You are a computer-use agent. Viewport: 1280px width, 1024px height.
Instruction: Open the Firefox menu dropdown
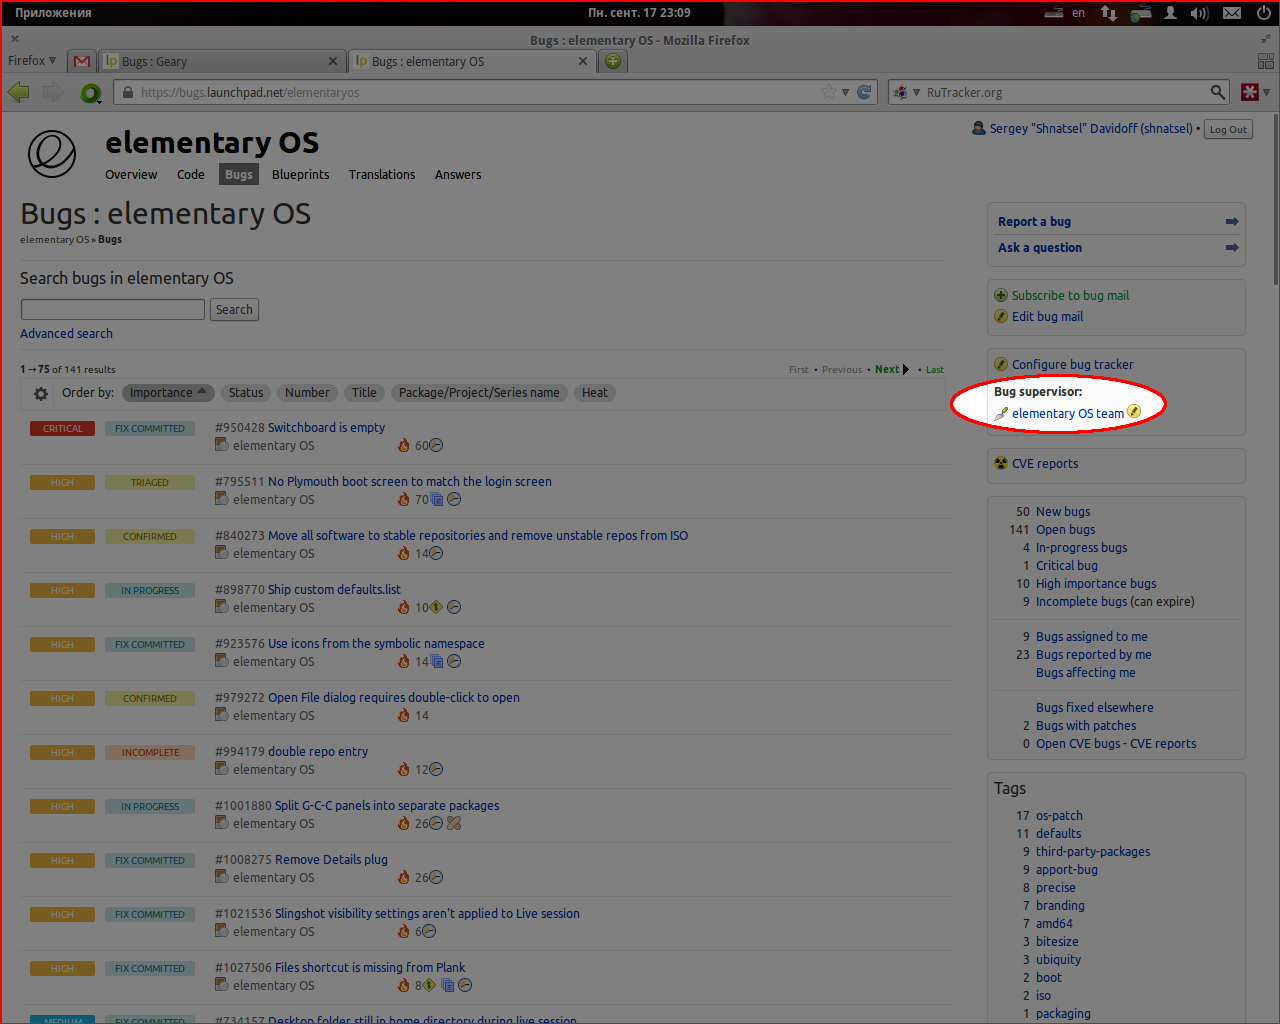tap(32, 61)
